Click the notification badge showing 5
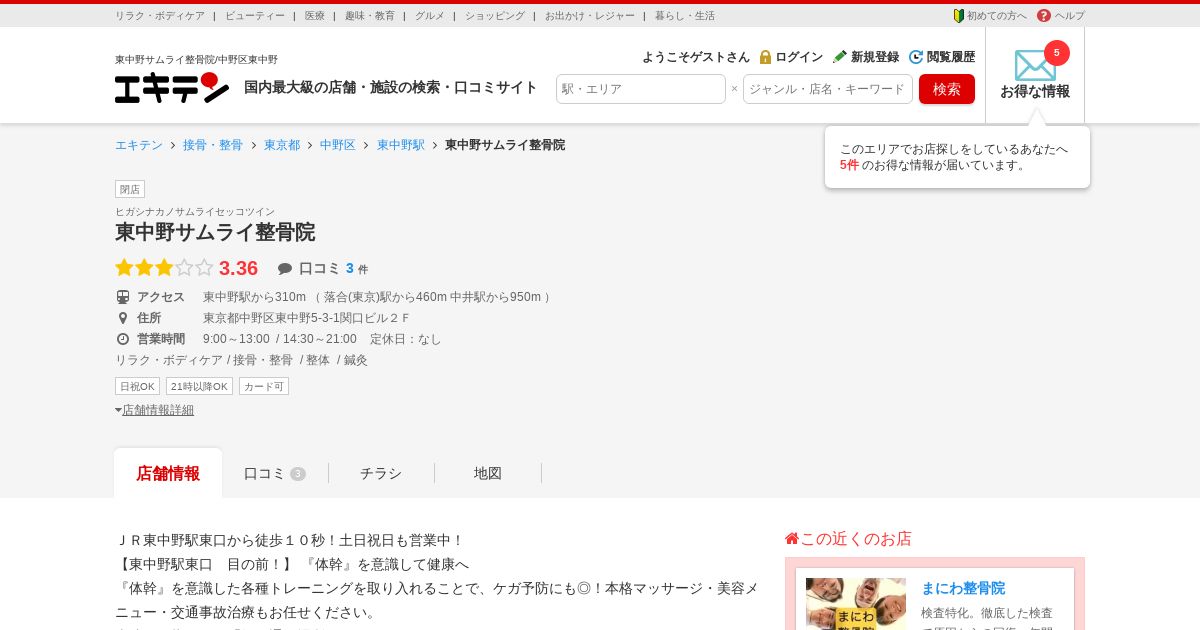Screen dimensions: 1200x630 [x=1056, y=53]
